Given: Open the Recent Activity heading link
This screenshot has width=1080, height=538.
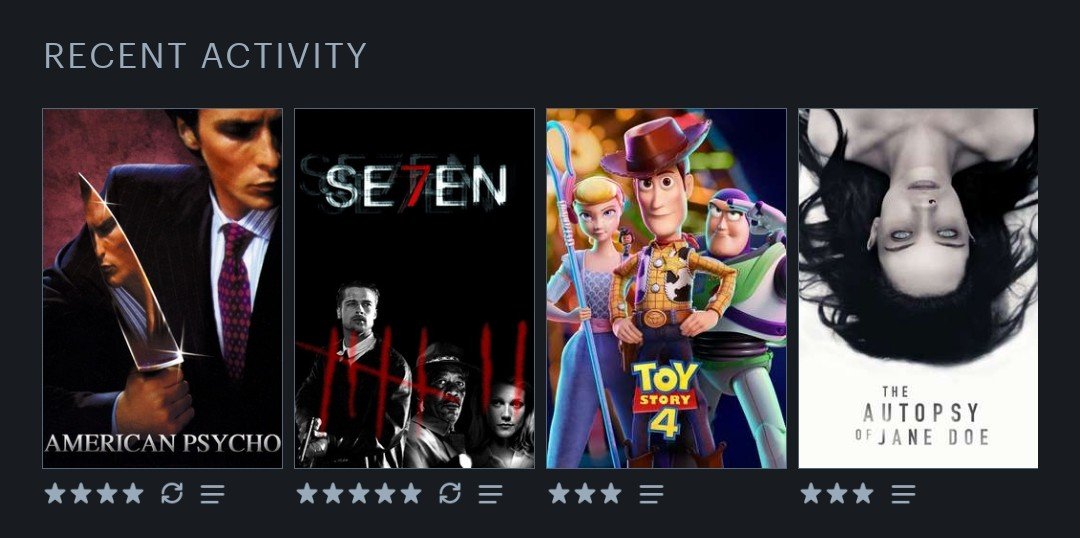Looking at the screenshot, I should pos(205,56).
